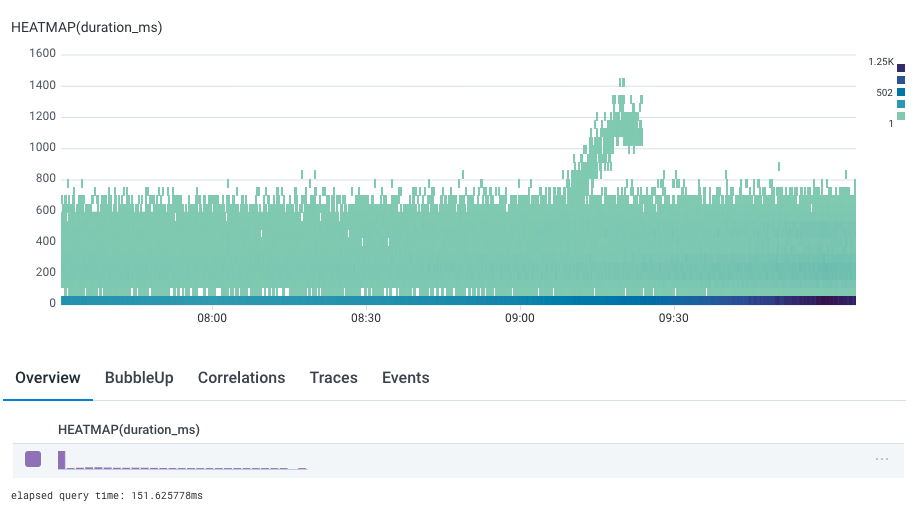Click the 09:00 time axis label

click(x=520, y=318)
